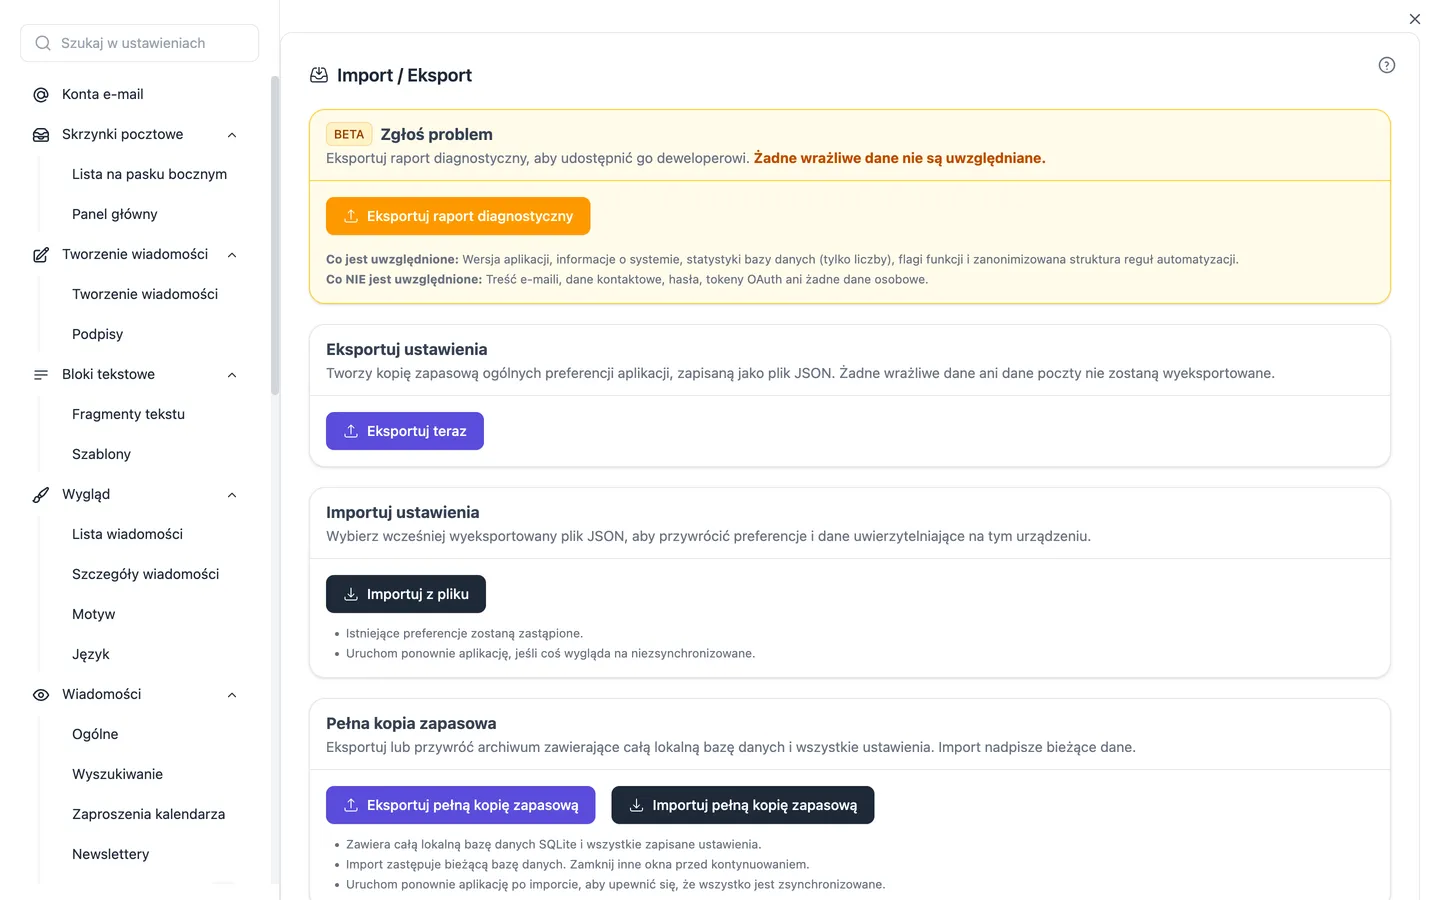Click the help question mark icon
Screen dimensions: 1440x900
(1387, 65)
